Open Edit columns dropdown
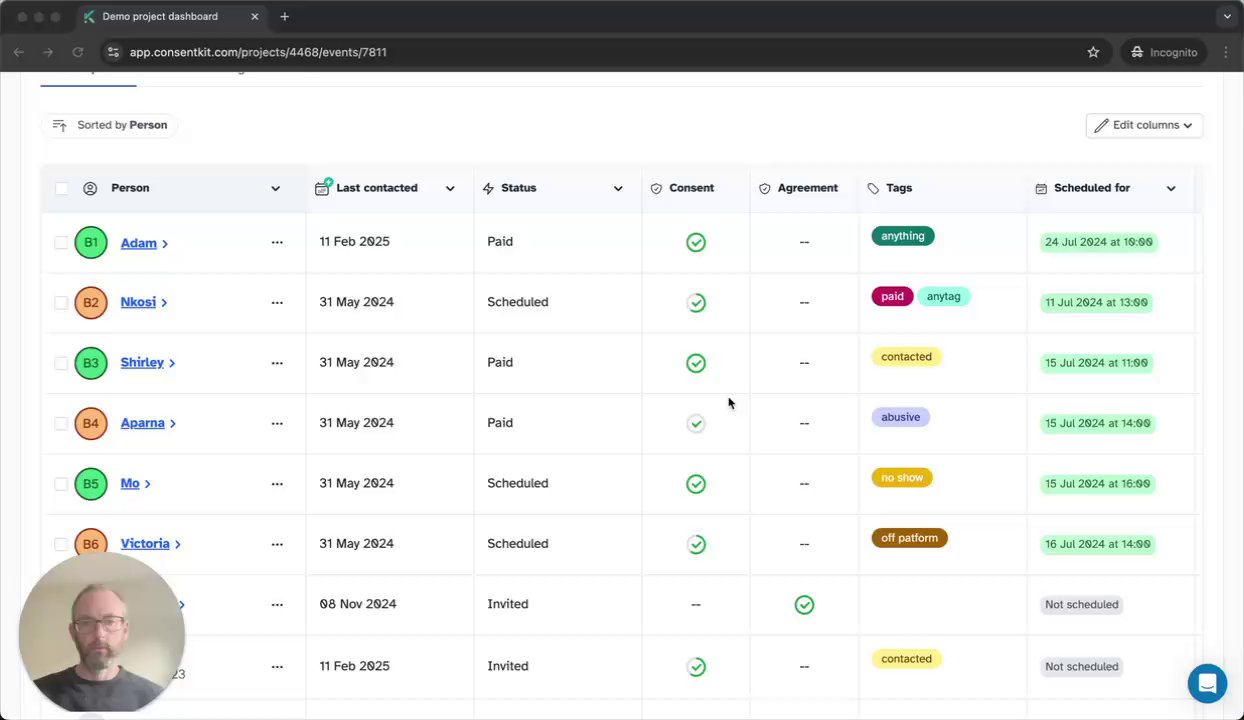 click(x=1144, y=125)
